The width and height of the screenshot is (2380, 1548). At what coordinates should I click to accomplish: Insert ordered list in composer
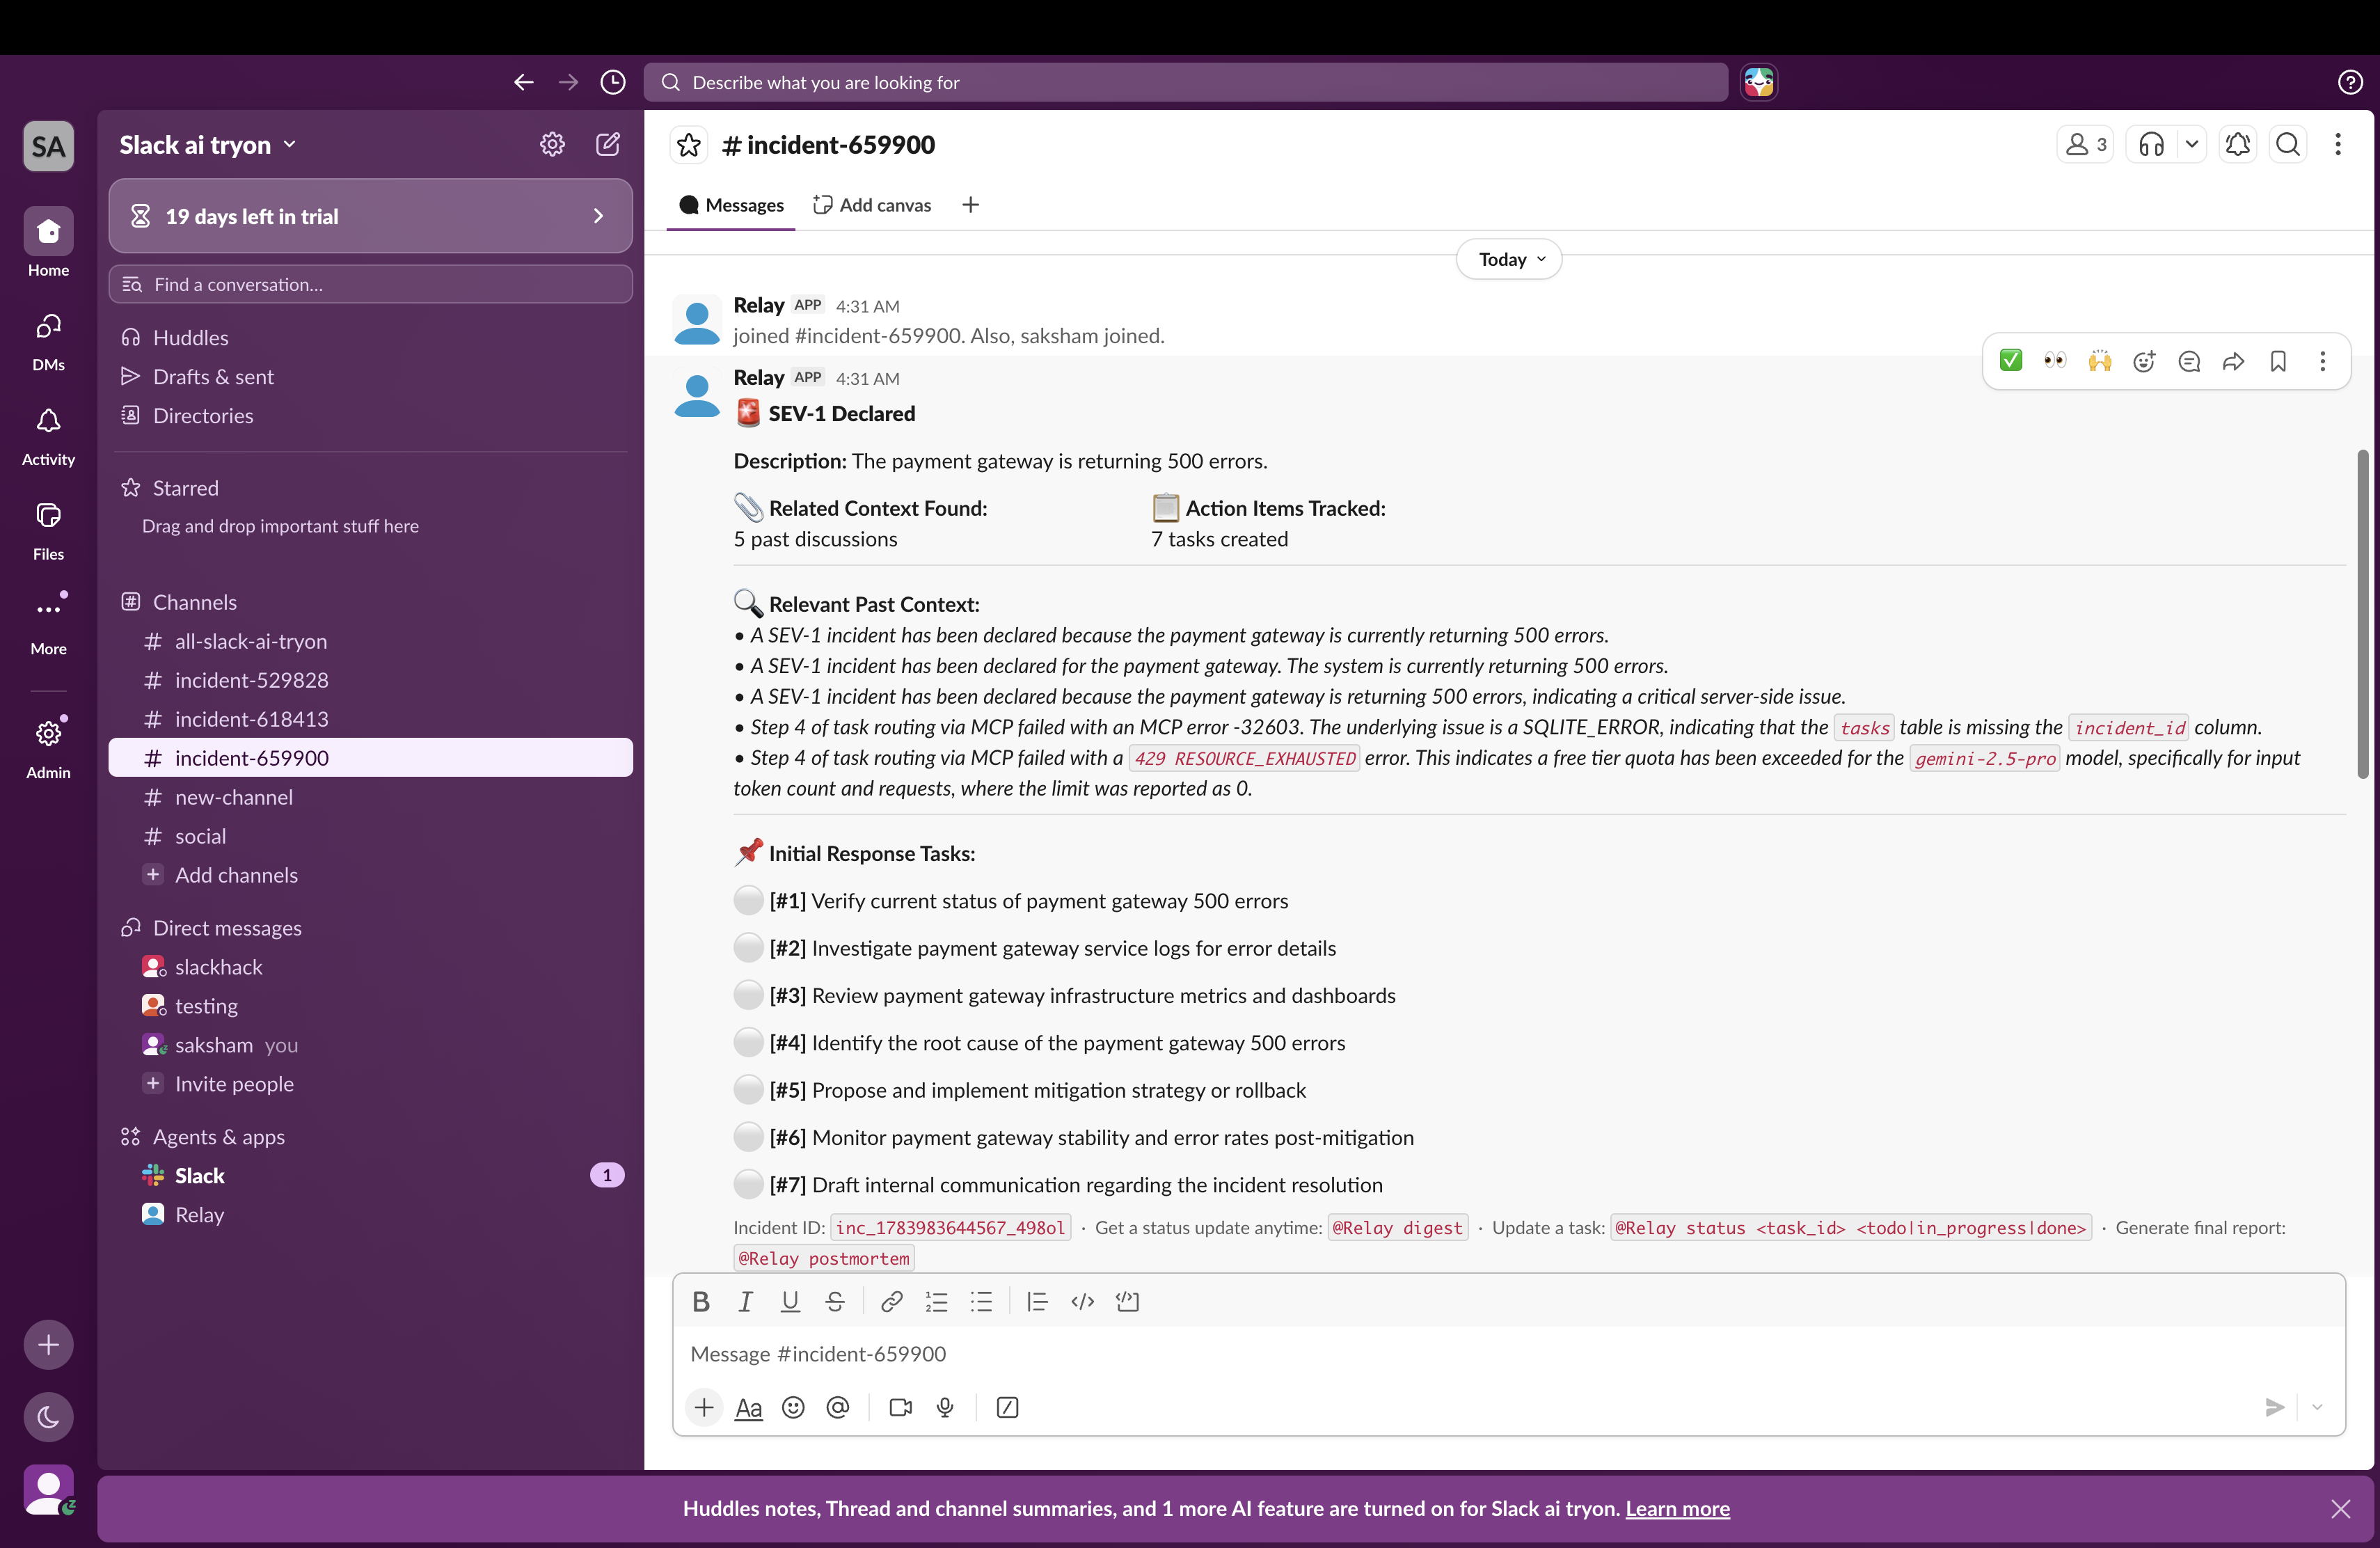pyautogui.click(x=936, y=1301)
